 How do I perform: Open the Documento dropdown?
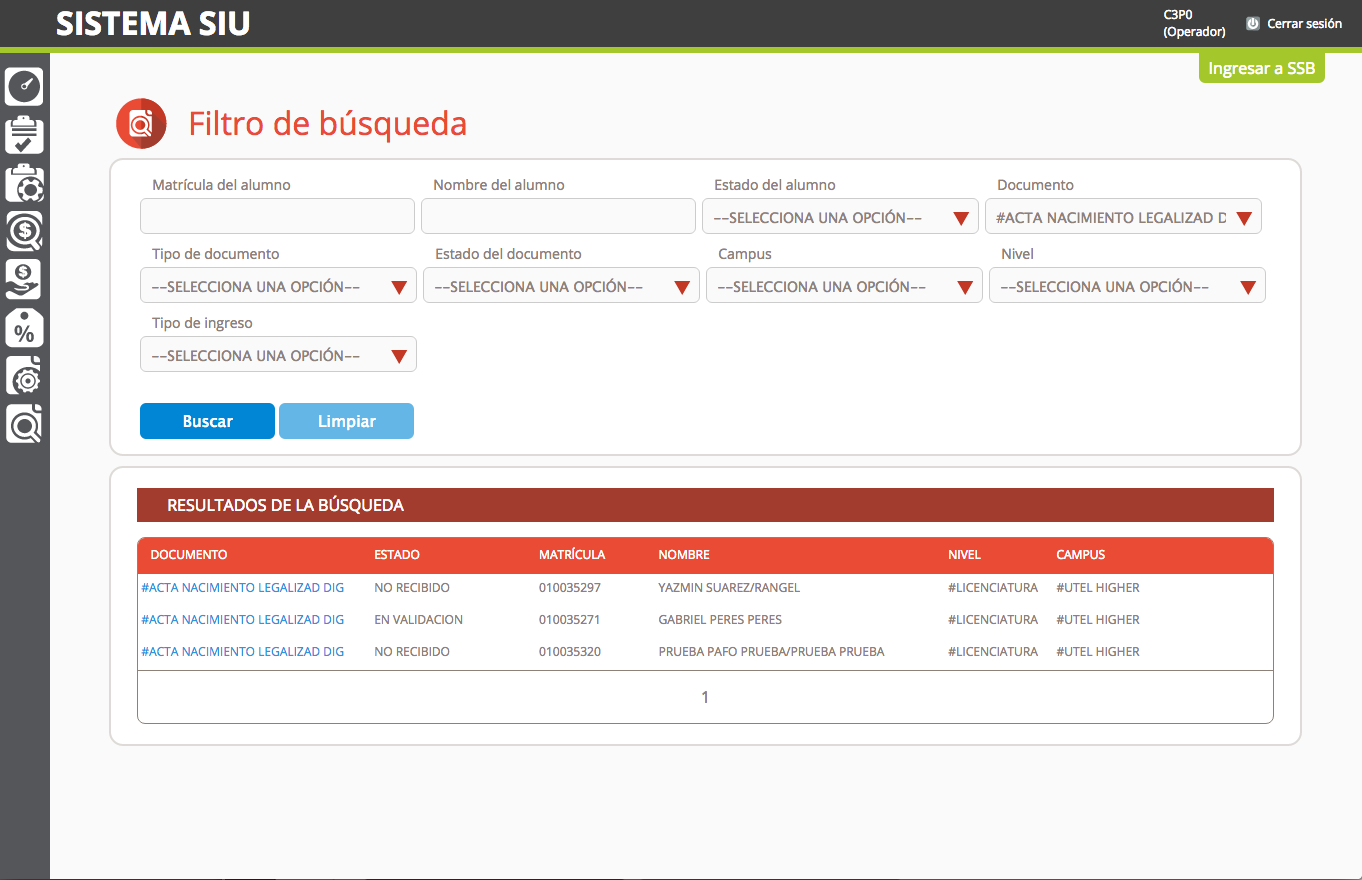[1123, 216]
